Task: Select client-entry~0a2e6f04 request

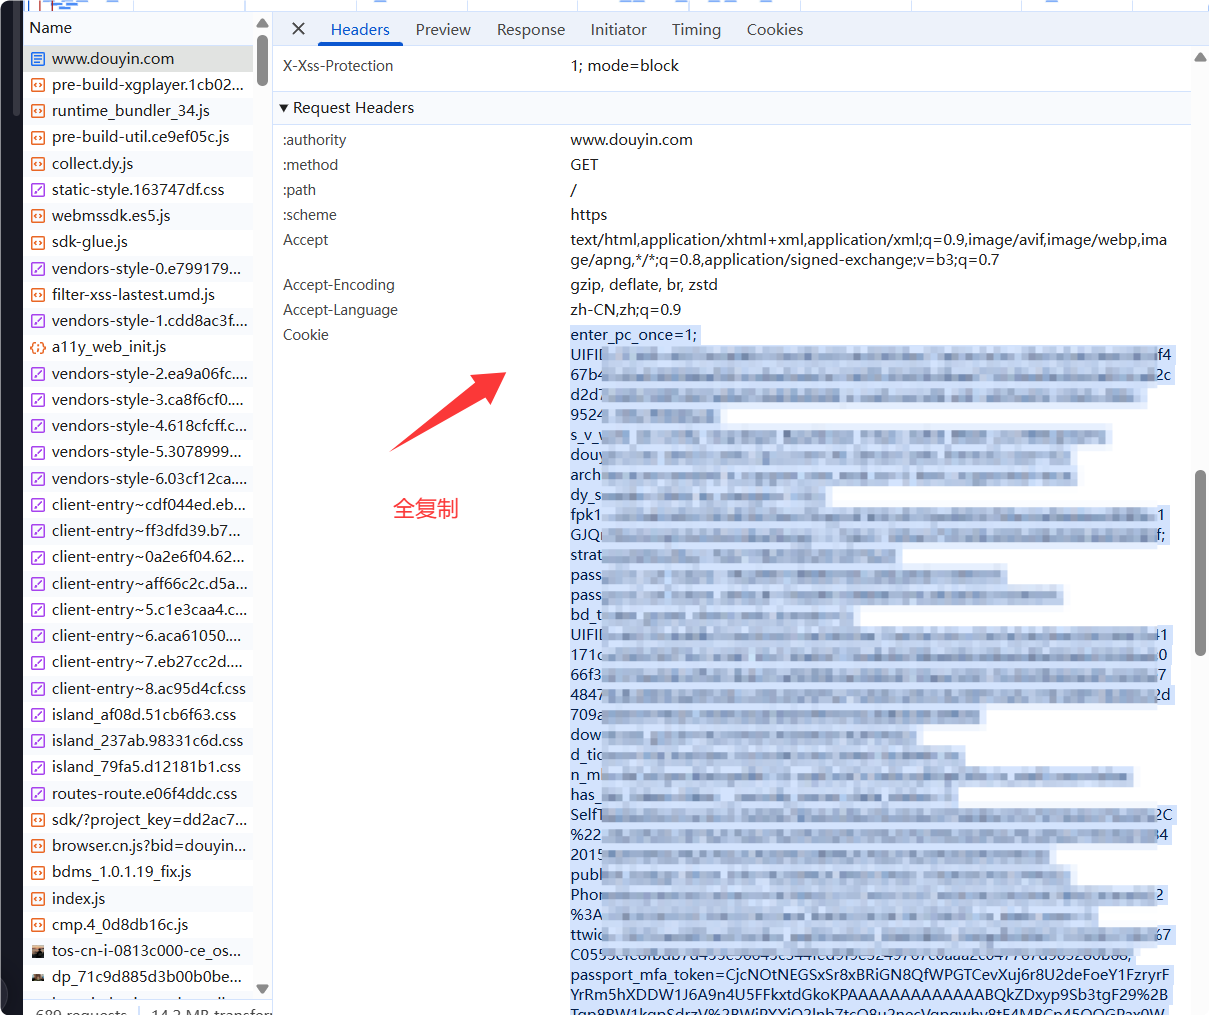Action: (x=138, y=557)
